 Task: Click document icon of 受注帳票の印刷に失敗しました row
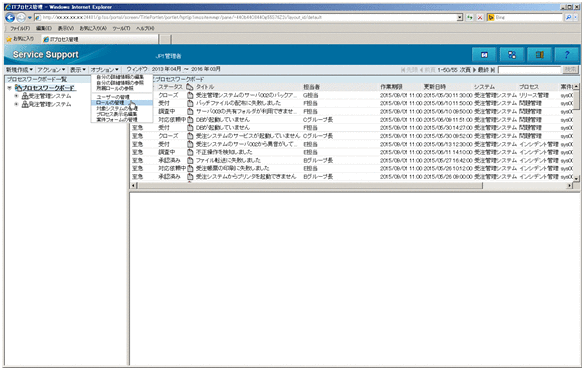[190, 169]
